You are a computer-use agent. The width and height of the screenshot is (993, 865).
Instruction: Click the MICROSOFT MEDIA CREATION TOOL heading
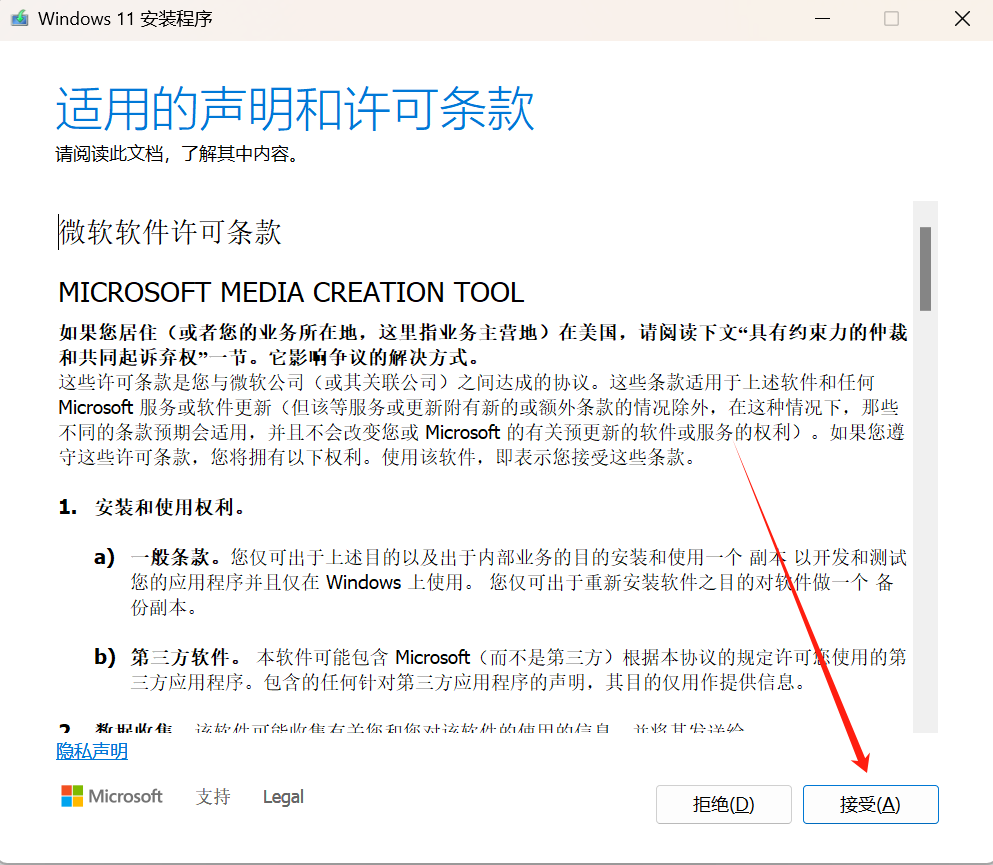pyautogui.click(x=291, y=292)
